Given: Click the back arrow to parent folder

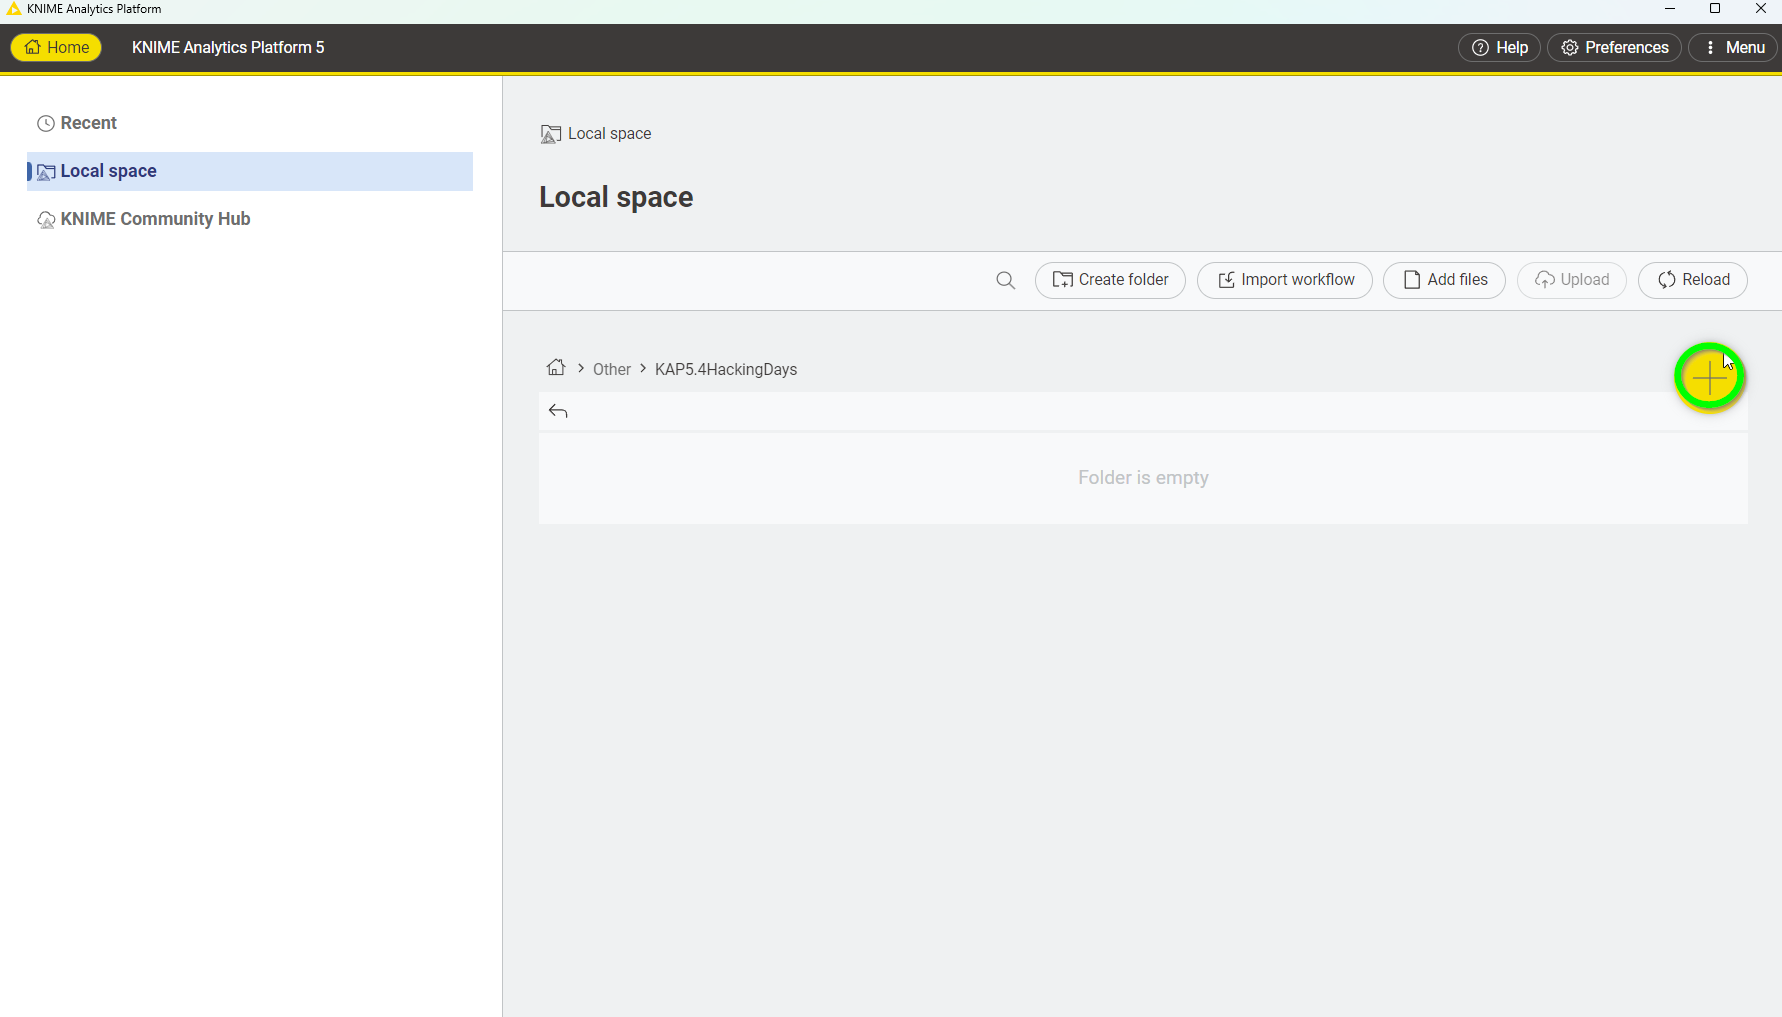Looking at the screenshot, I should pyautogui.click(x=558, y=411).
